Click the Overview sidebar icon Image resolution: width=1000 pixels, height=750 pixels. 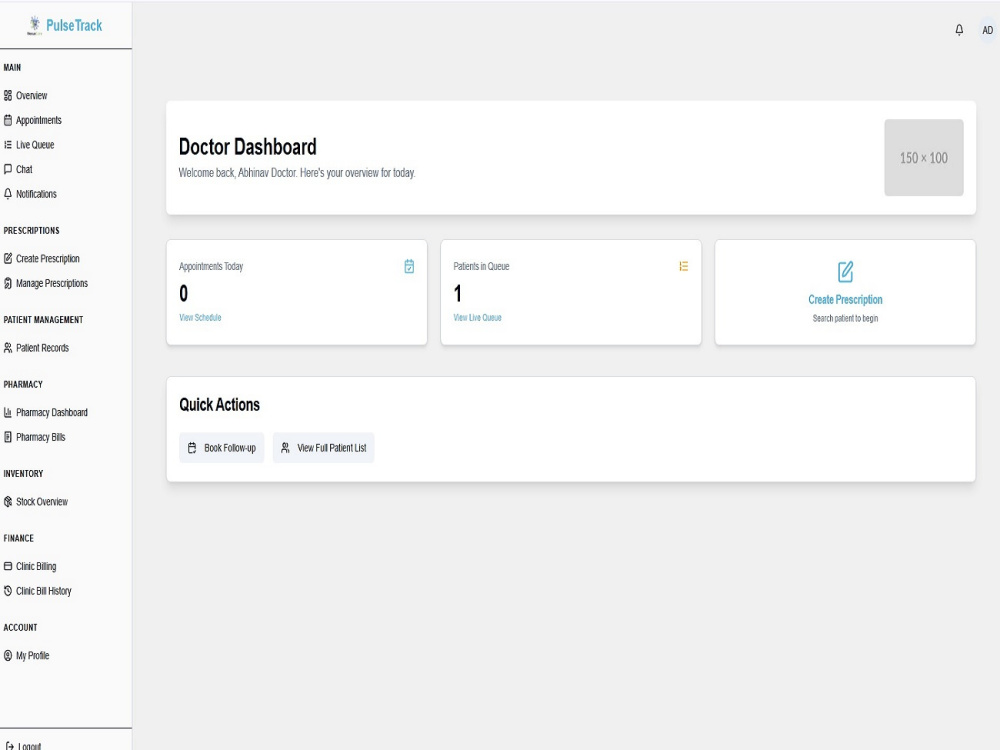click(x=8, y=96)
